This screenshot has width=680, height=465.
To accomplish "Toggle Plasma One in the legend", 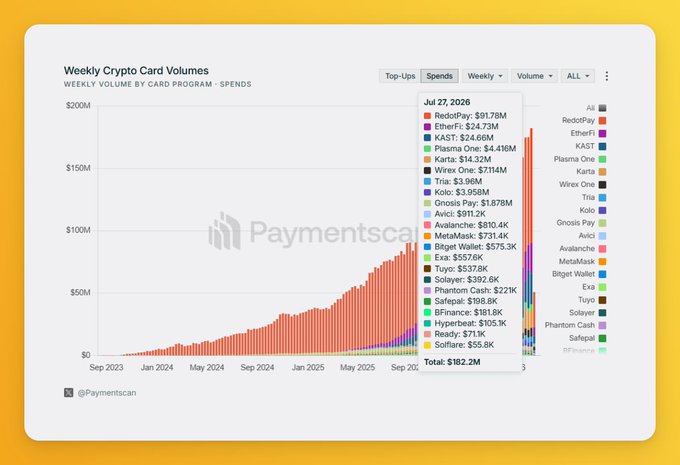I will pos(580,159).
